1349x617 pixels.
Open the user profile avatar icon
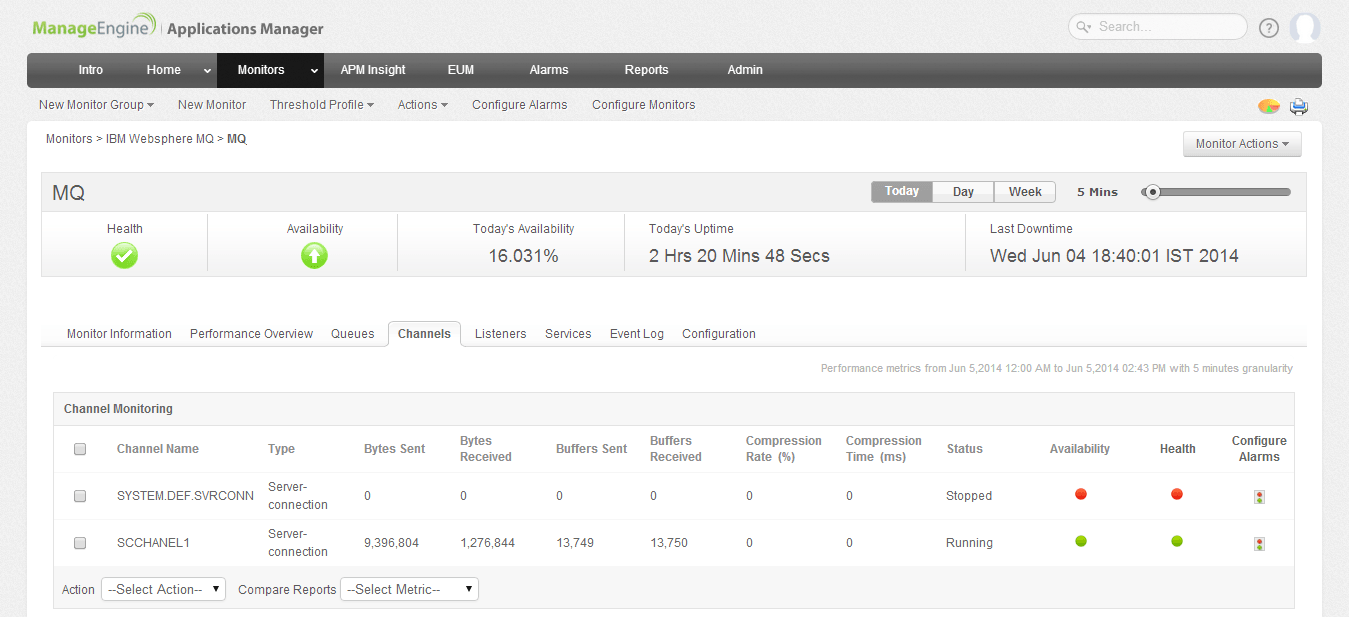click(1304, 28)
